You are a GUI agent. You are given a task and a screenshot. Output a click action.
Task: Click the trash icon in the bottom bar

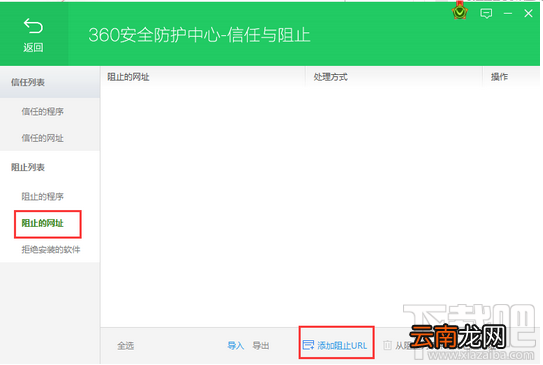tap(388, 345)
